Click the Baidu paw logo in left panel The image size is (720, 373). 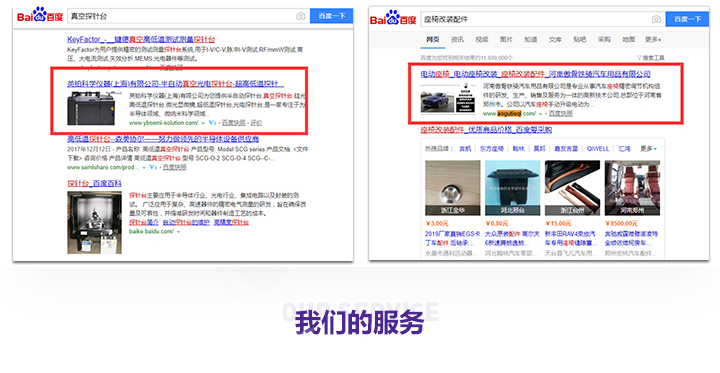pyautogui.click(x=39, y=15)
